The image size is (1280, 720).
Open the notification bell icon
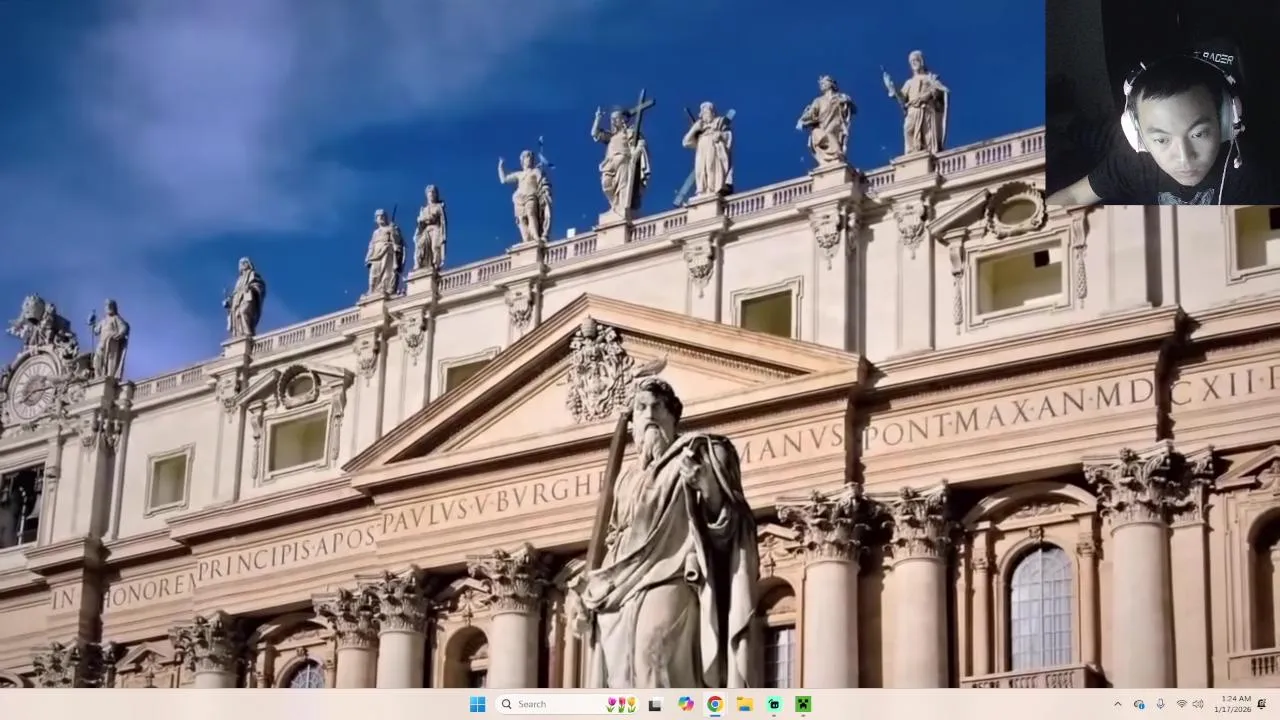pyautogui.click(x=1262, y=704)
